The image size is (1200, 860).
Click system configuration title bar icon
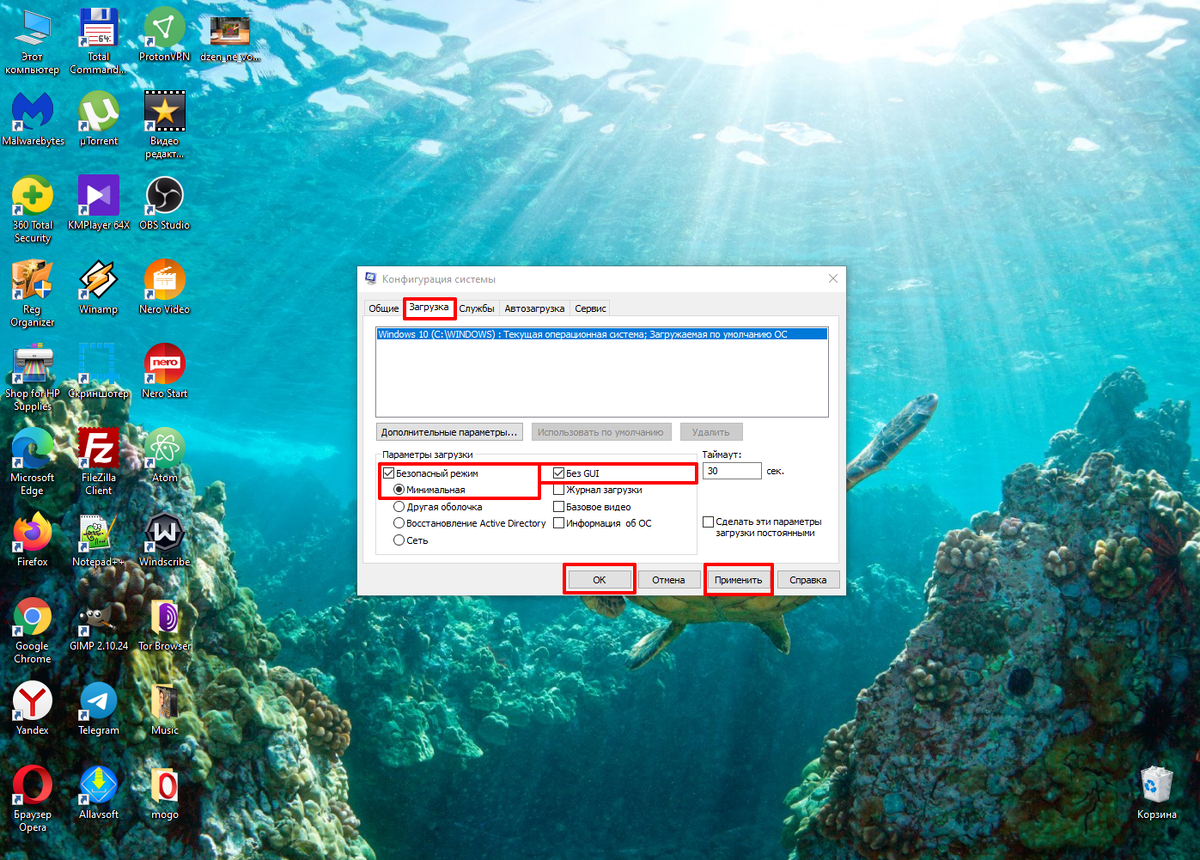coord(371,278)
